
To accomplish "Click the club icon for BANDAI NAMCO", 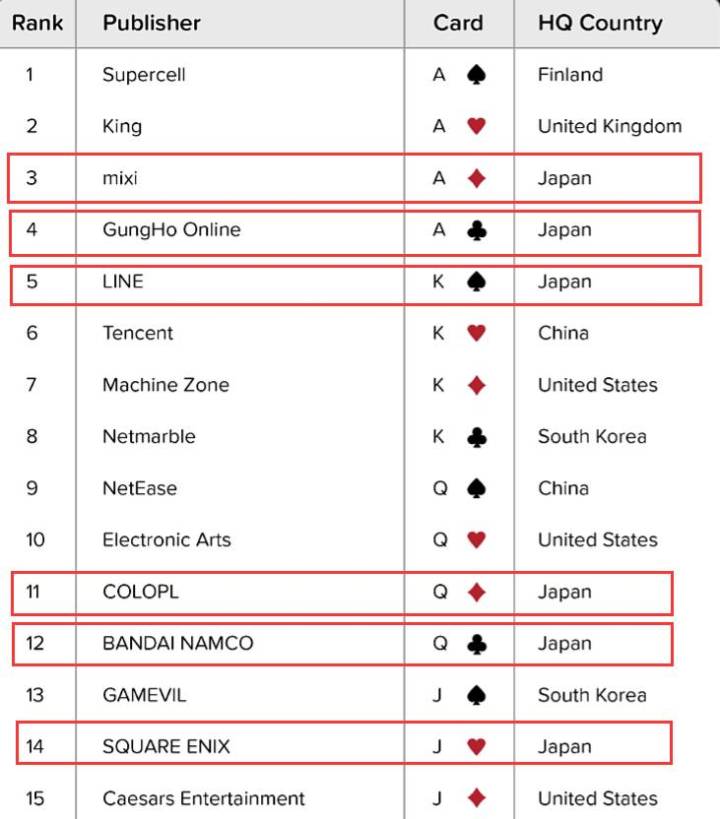I will point(477,644).
